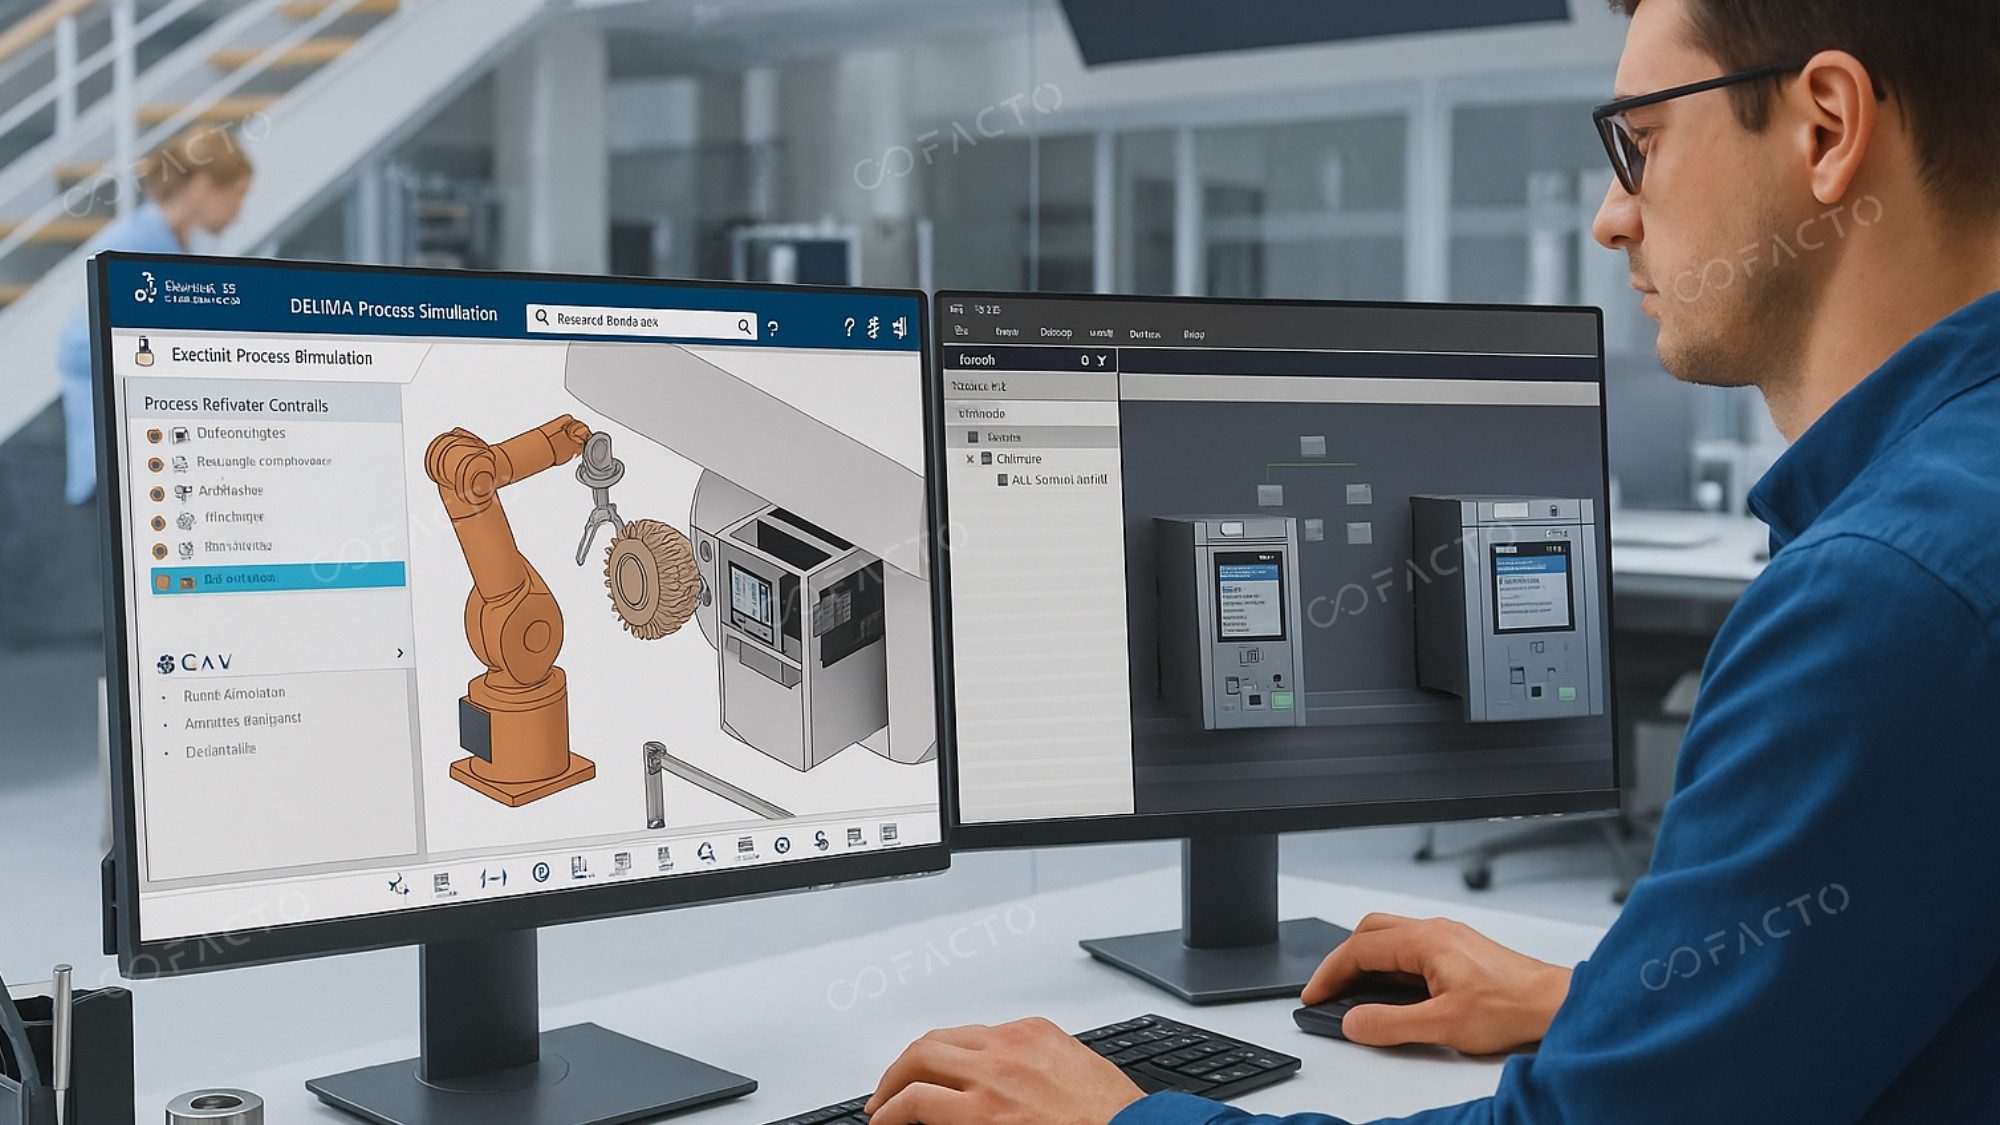This screenshot has width=2000, height=1125.
Task: Open the Durfiex menu on right monitor
Action: tap(1145, 334)
